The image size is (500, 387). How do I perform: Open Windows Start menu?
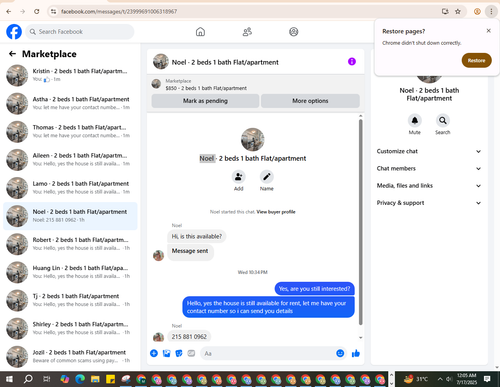[x=9, y=379]
